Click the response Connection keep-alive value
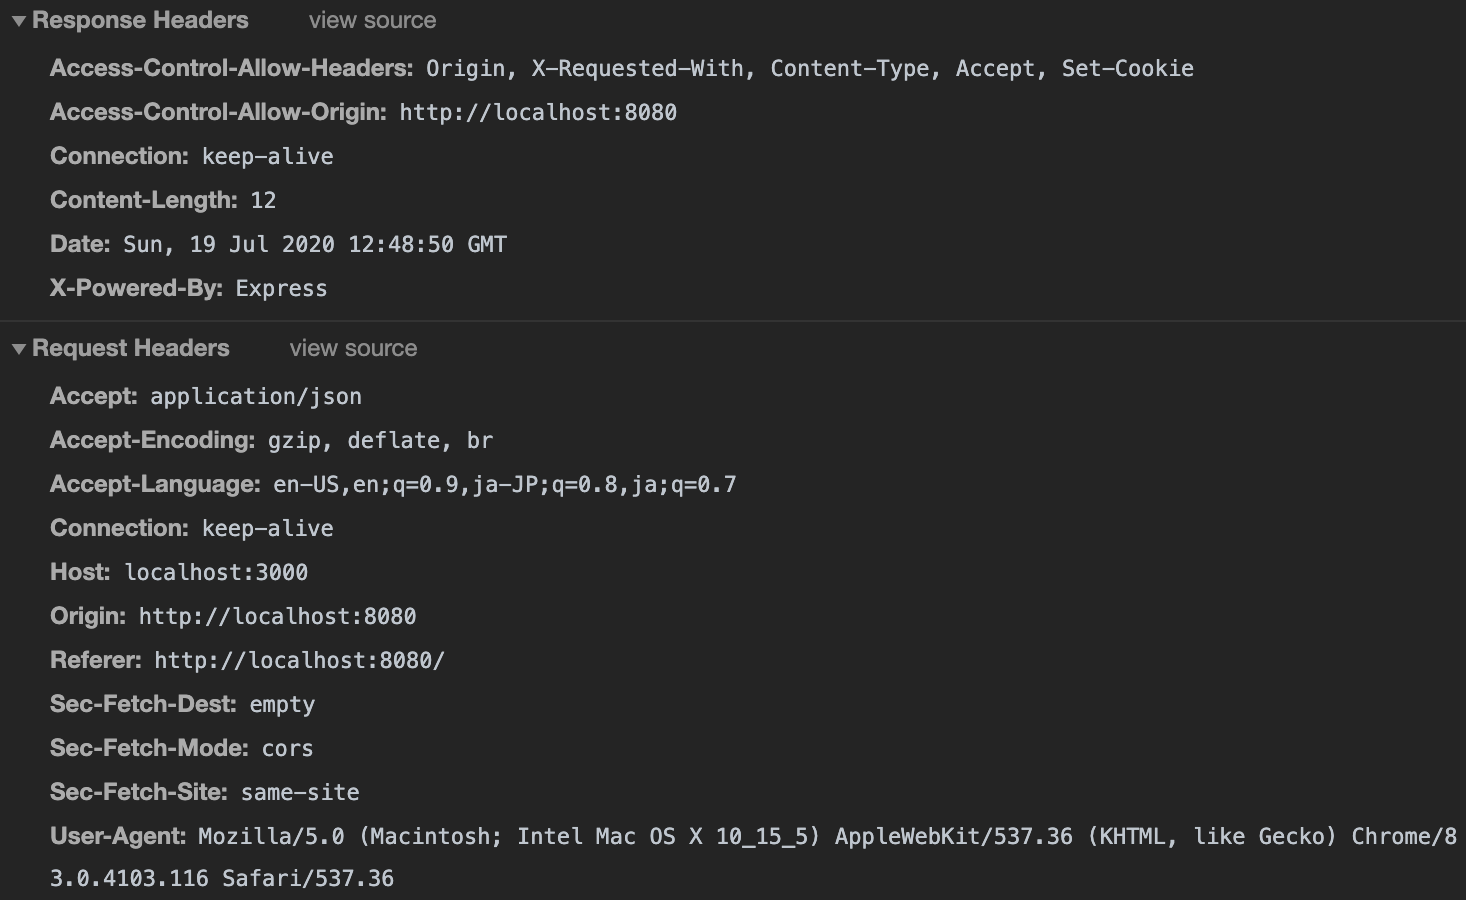This screenshot has height=900, width=1466. point(268,156)
